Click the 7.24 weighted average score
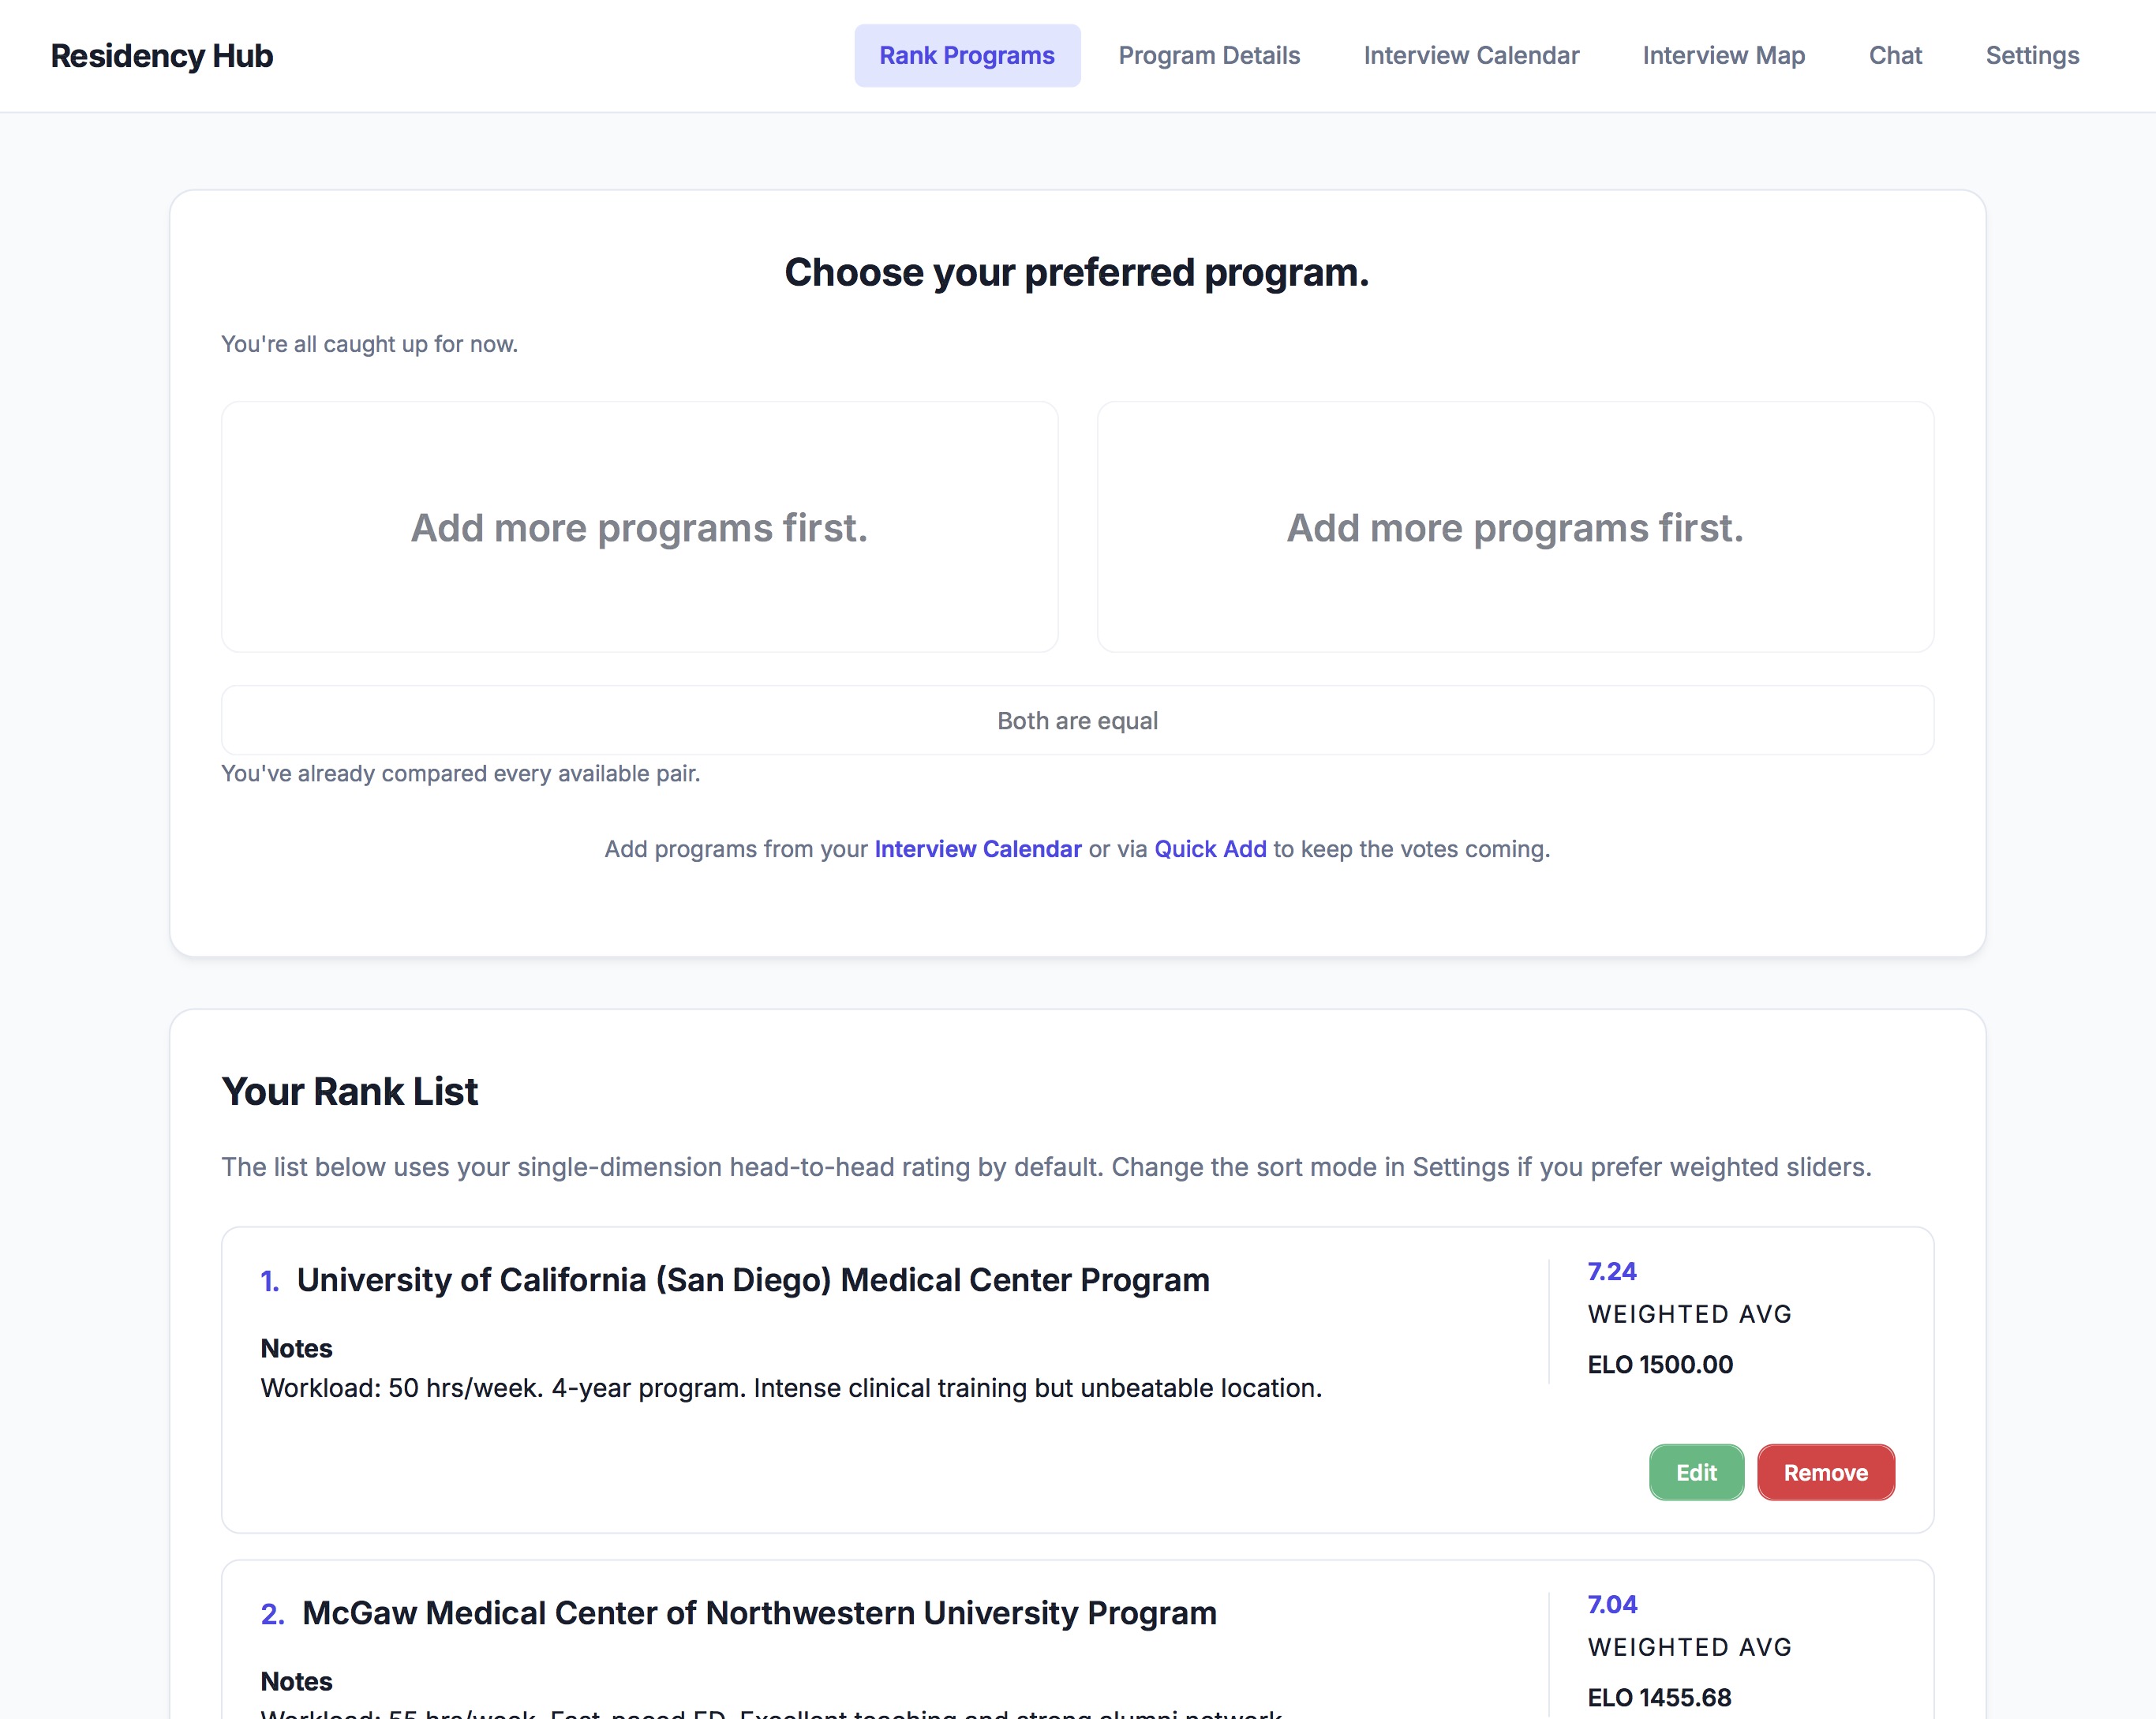 coord(1611,1271)
